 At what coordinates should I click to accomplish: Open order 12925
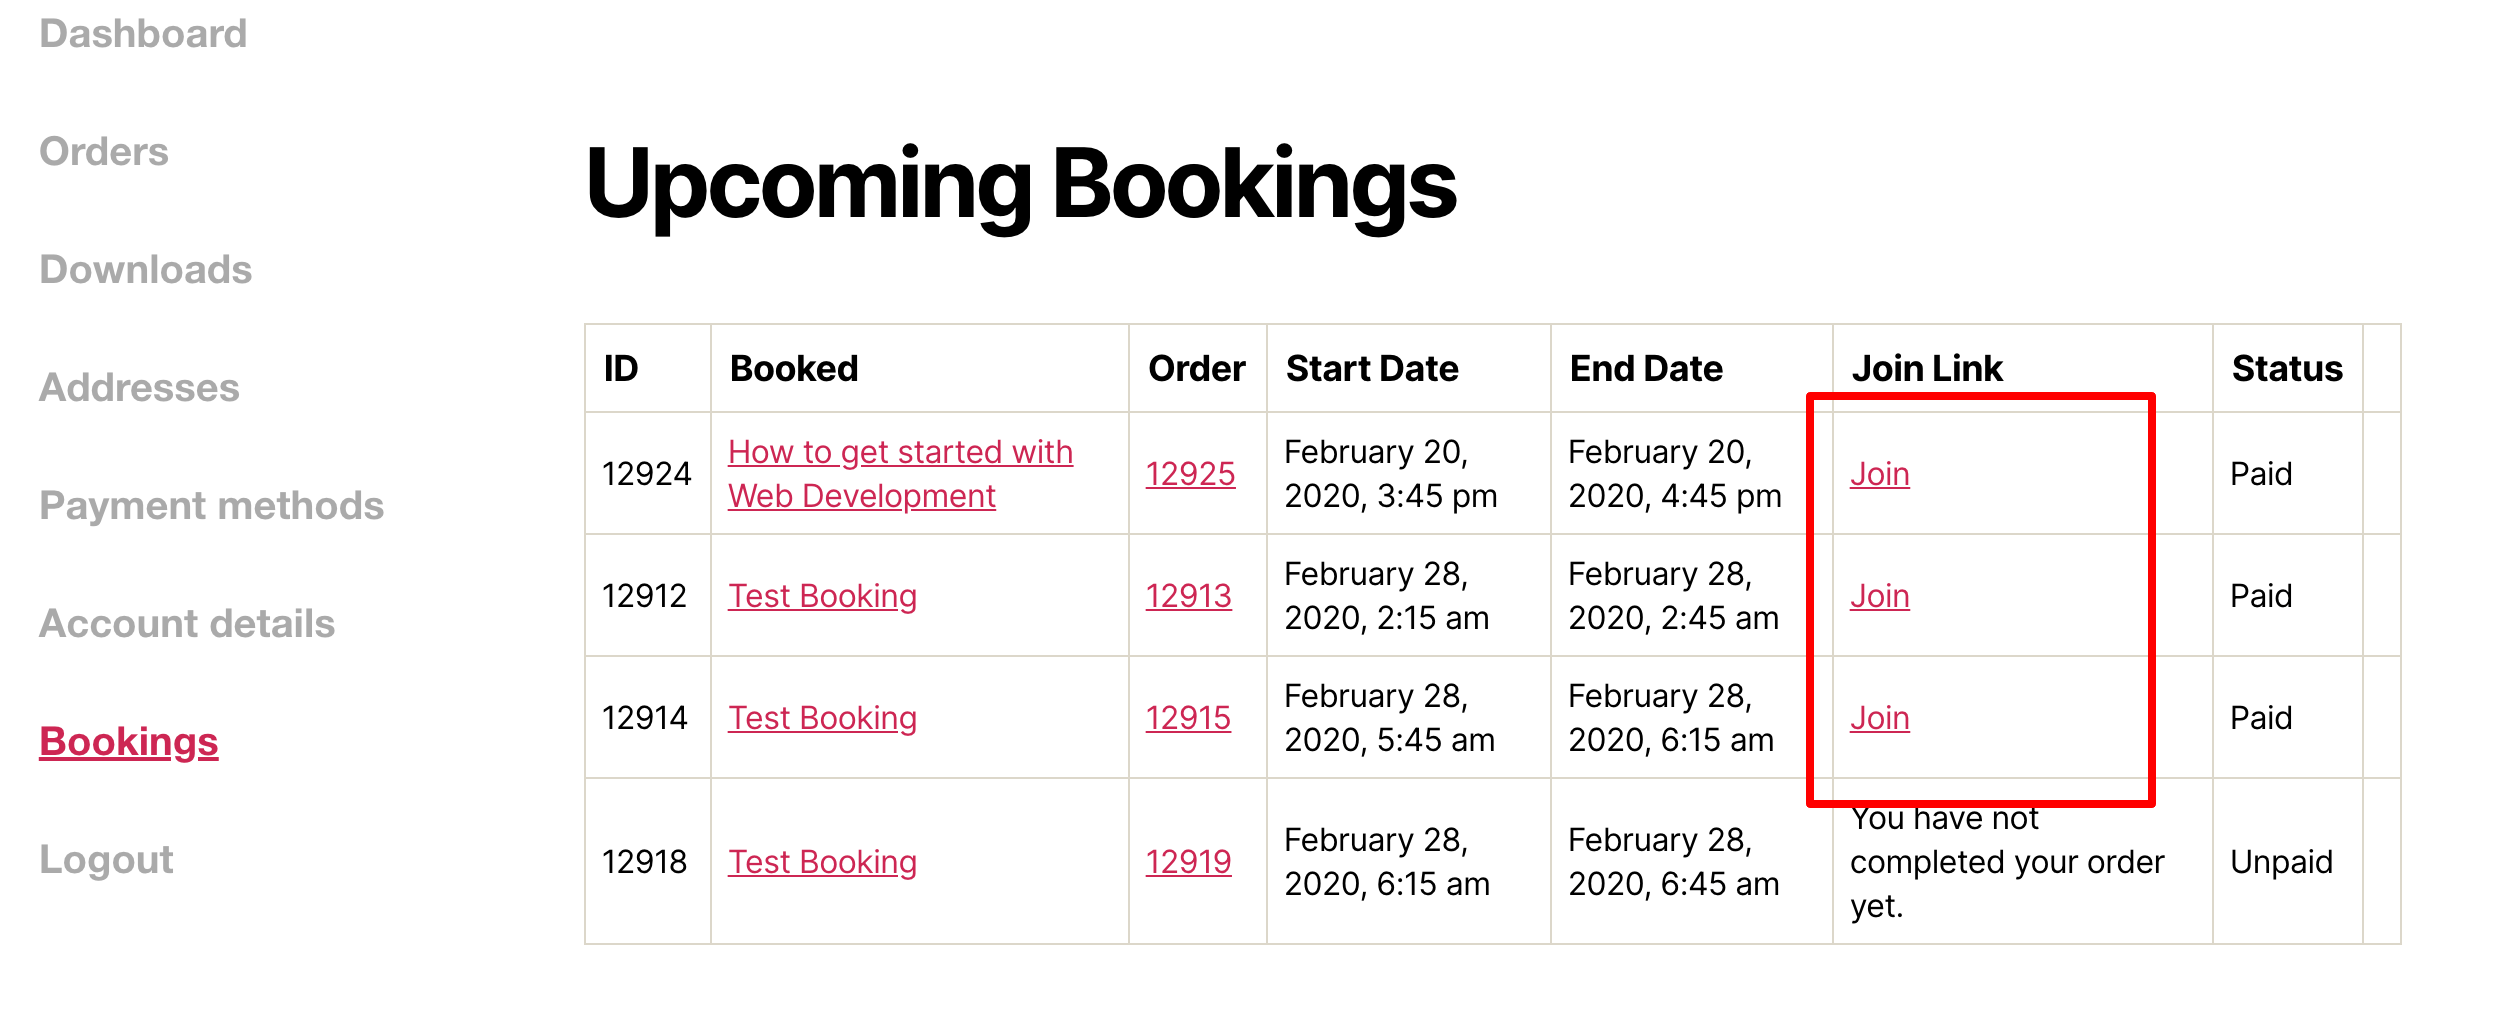(x=1190, y=474)
